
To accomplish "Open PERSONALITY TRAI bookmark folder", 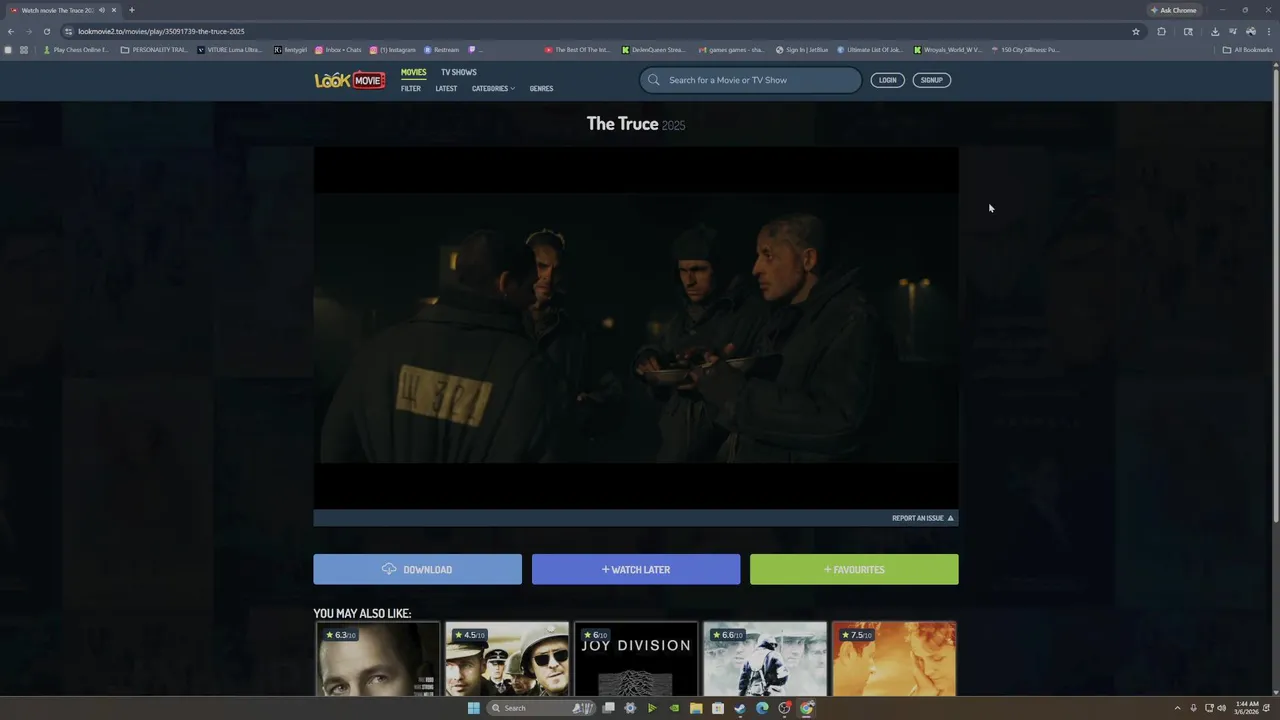I will tap(154, 50).
